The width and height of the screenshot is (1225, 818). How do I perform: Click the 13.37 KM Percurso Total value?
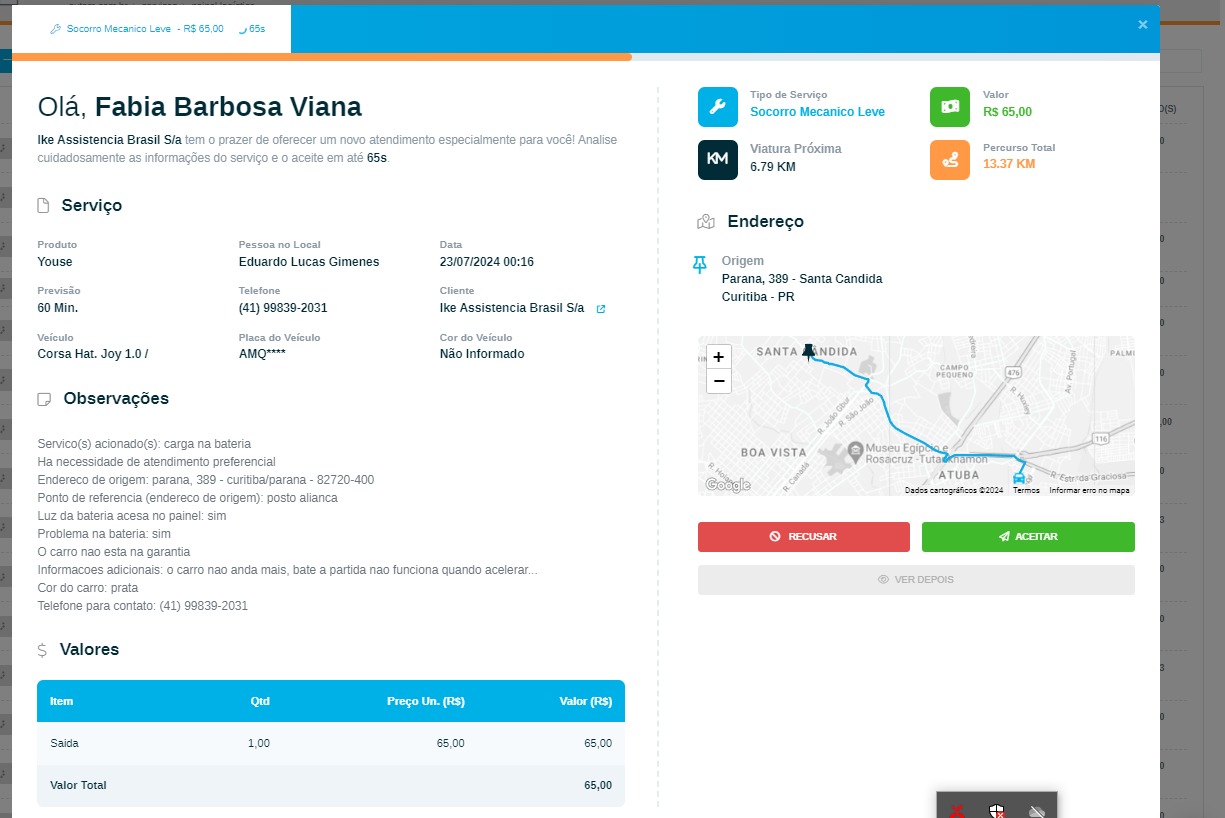click(x=1009, y=164)
